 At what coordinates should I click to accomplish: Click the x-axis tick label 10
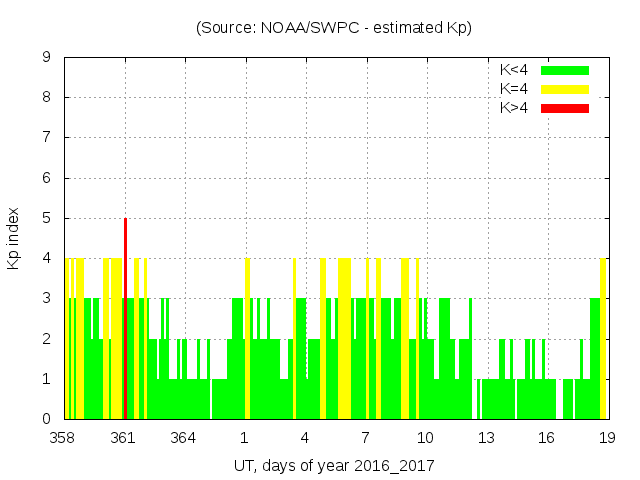pyautogui.click(x=425, y=438)
